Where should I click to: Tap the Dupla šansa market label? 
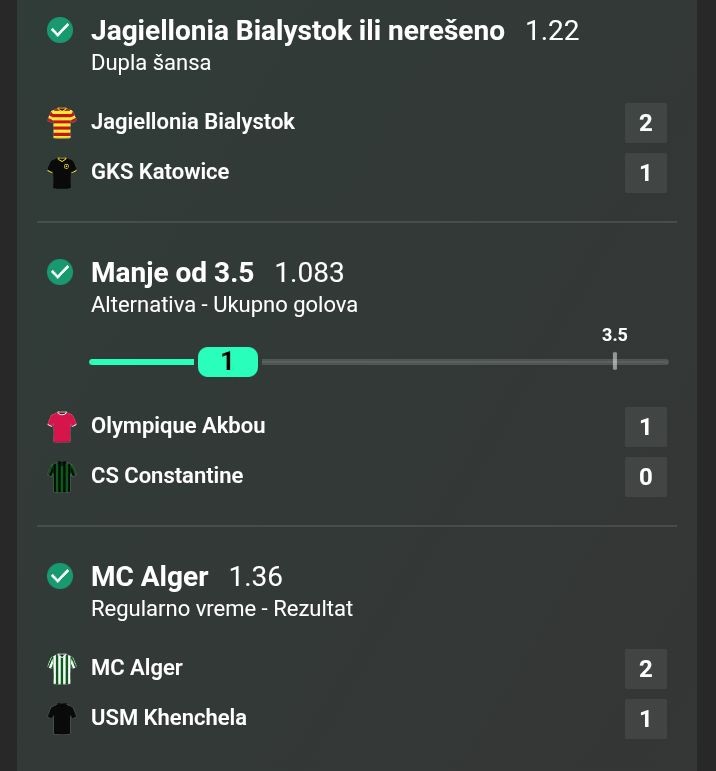(151, 63)
